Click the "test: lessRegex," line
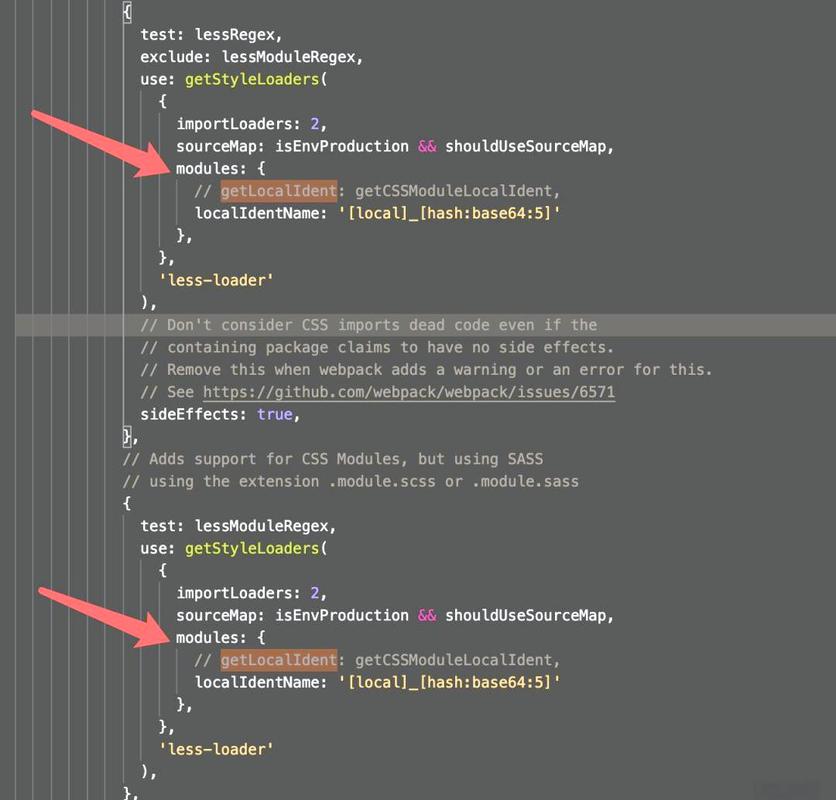 [211, 35]
